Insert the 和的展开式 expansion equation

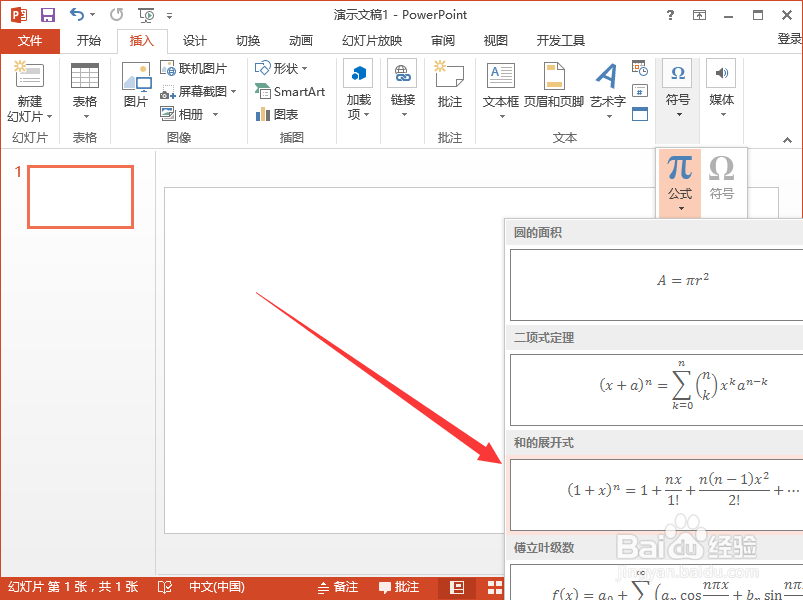pyautogui.click(x=657, y=494)
